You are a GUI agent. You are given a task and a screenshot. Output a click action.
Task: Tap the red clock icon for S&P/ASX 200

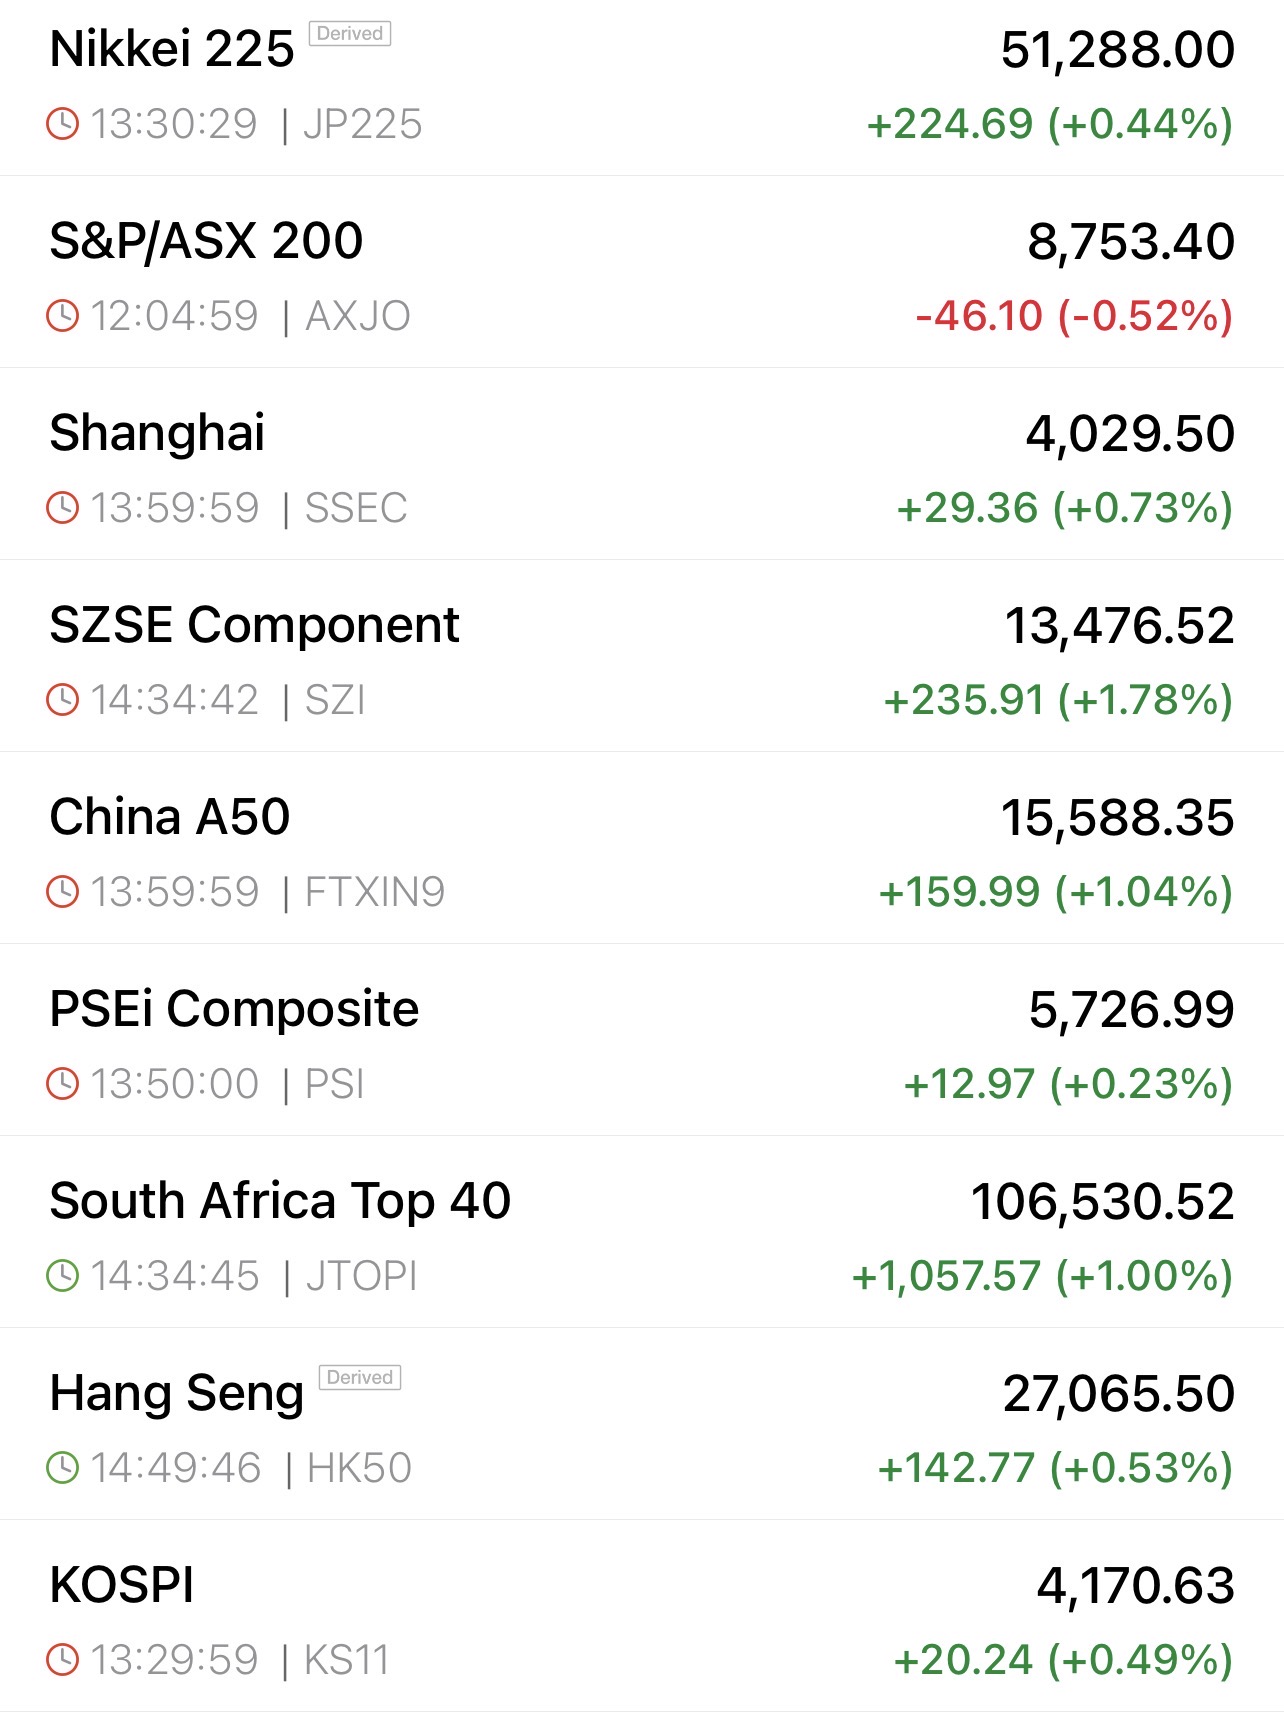63,316
